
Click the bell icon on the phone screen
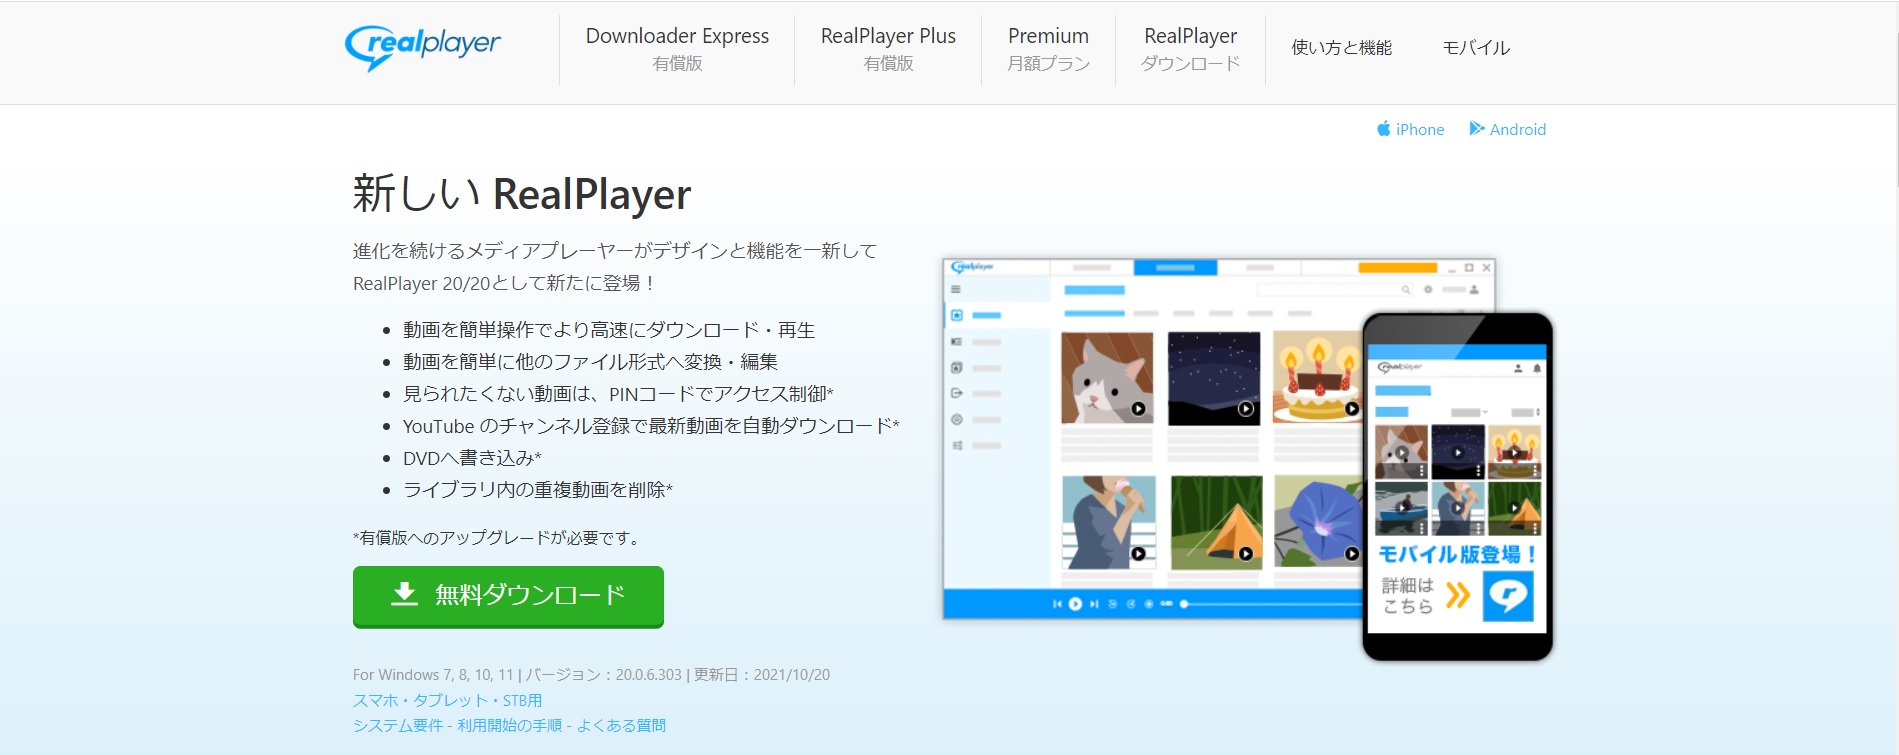coord(1537,368)
